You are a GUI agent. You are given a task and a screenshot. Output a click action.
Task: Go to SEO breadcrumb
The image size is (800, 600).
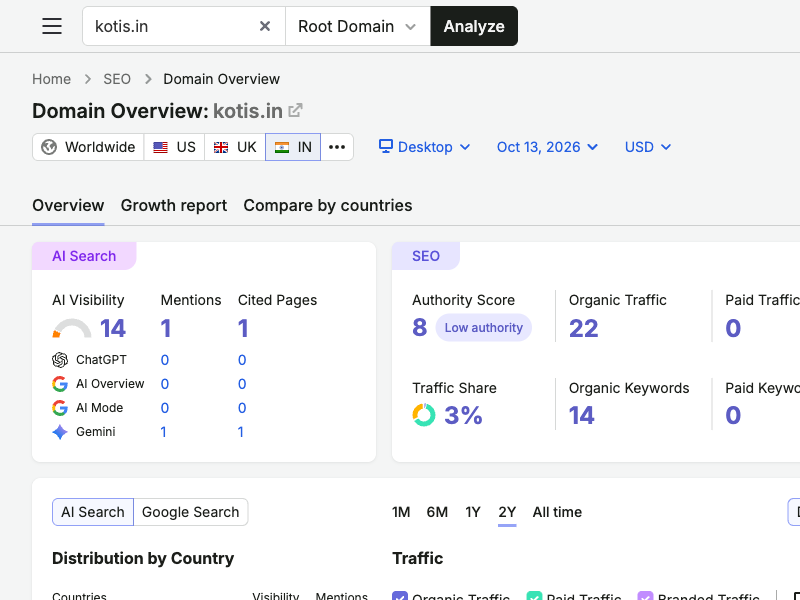(117, 79)
